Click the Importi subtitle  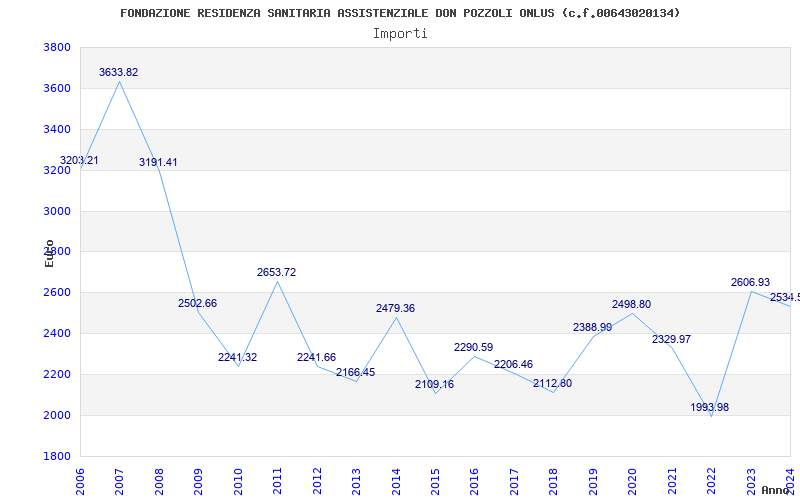pyautogui.click(x=400, y=34)
